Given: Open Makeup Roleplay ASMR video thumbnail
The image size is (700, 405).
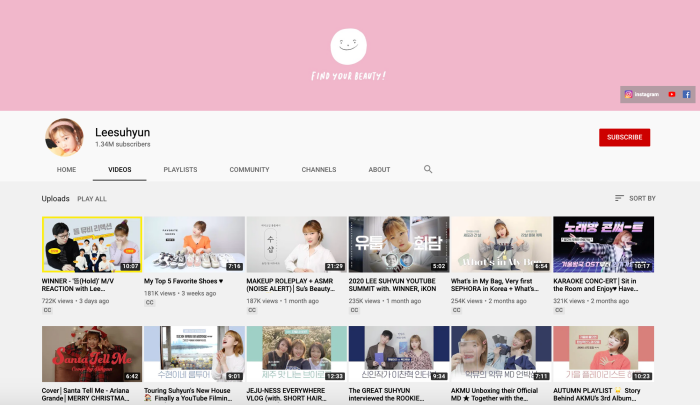Looking at the screenshot, I should [296, 244].
